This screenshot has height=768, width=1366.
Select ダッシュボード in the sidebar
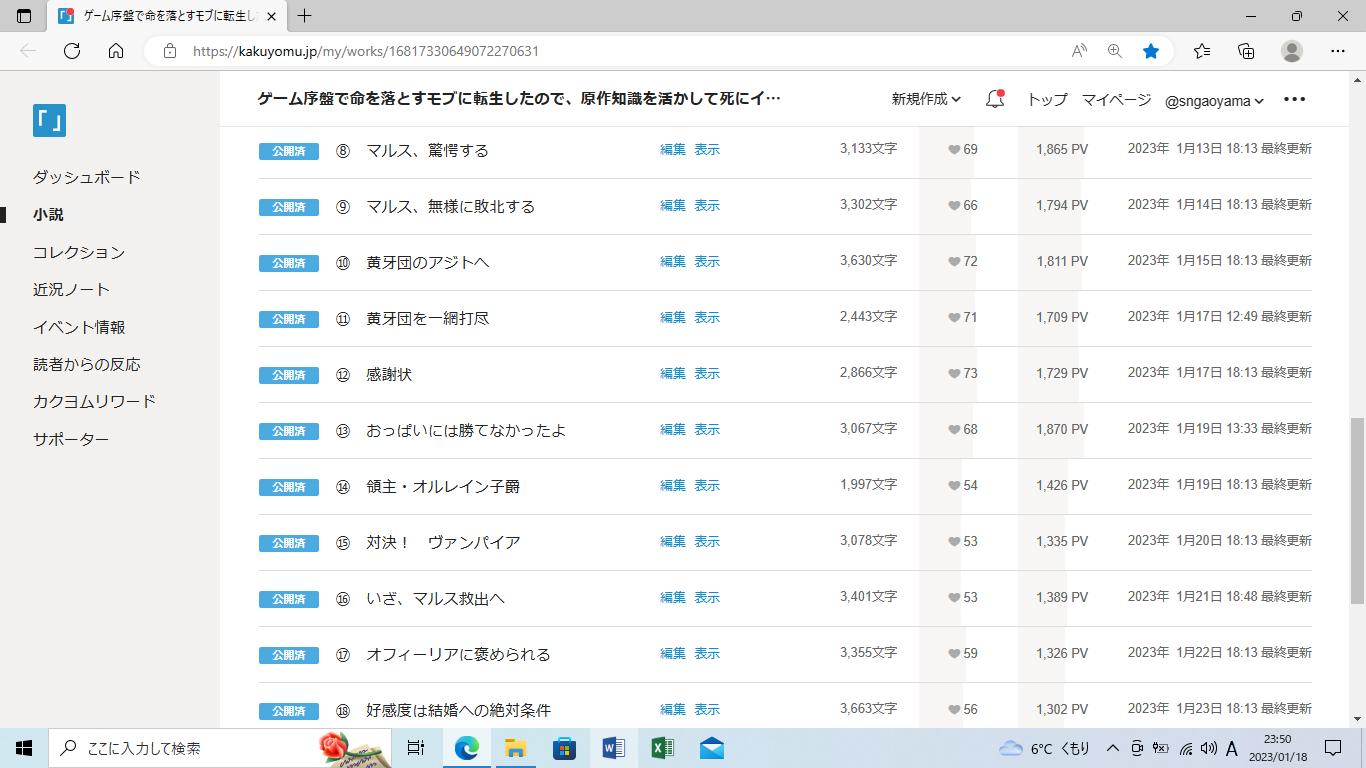(87, 177)
